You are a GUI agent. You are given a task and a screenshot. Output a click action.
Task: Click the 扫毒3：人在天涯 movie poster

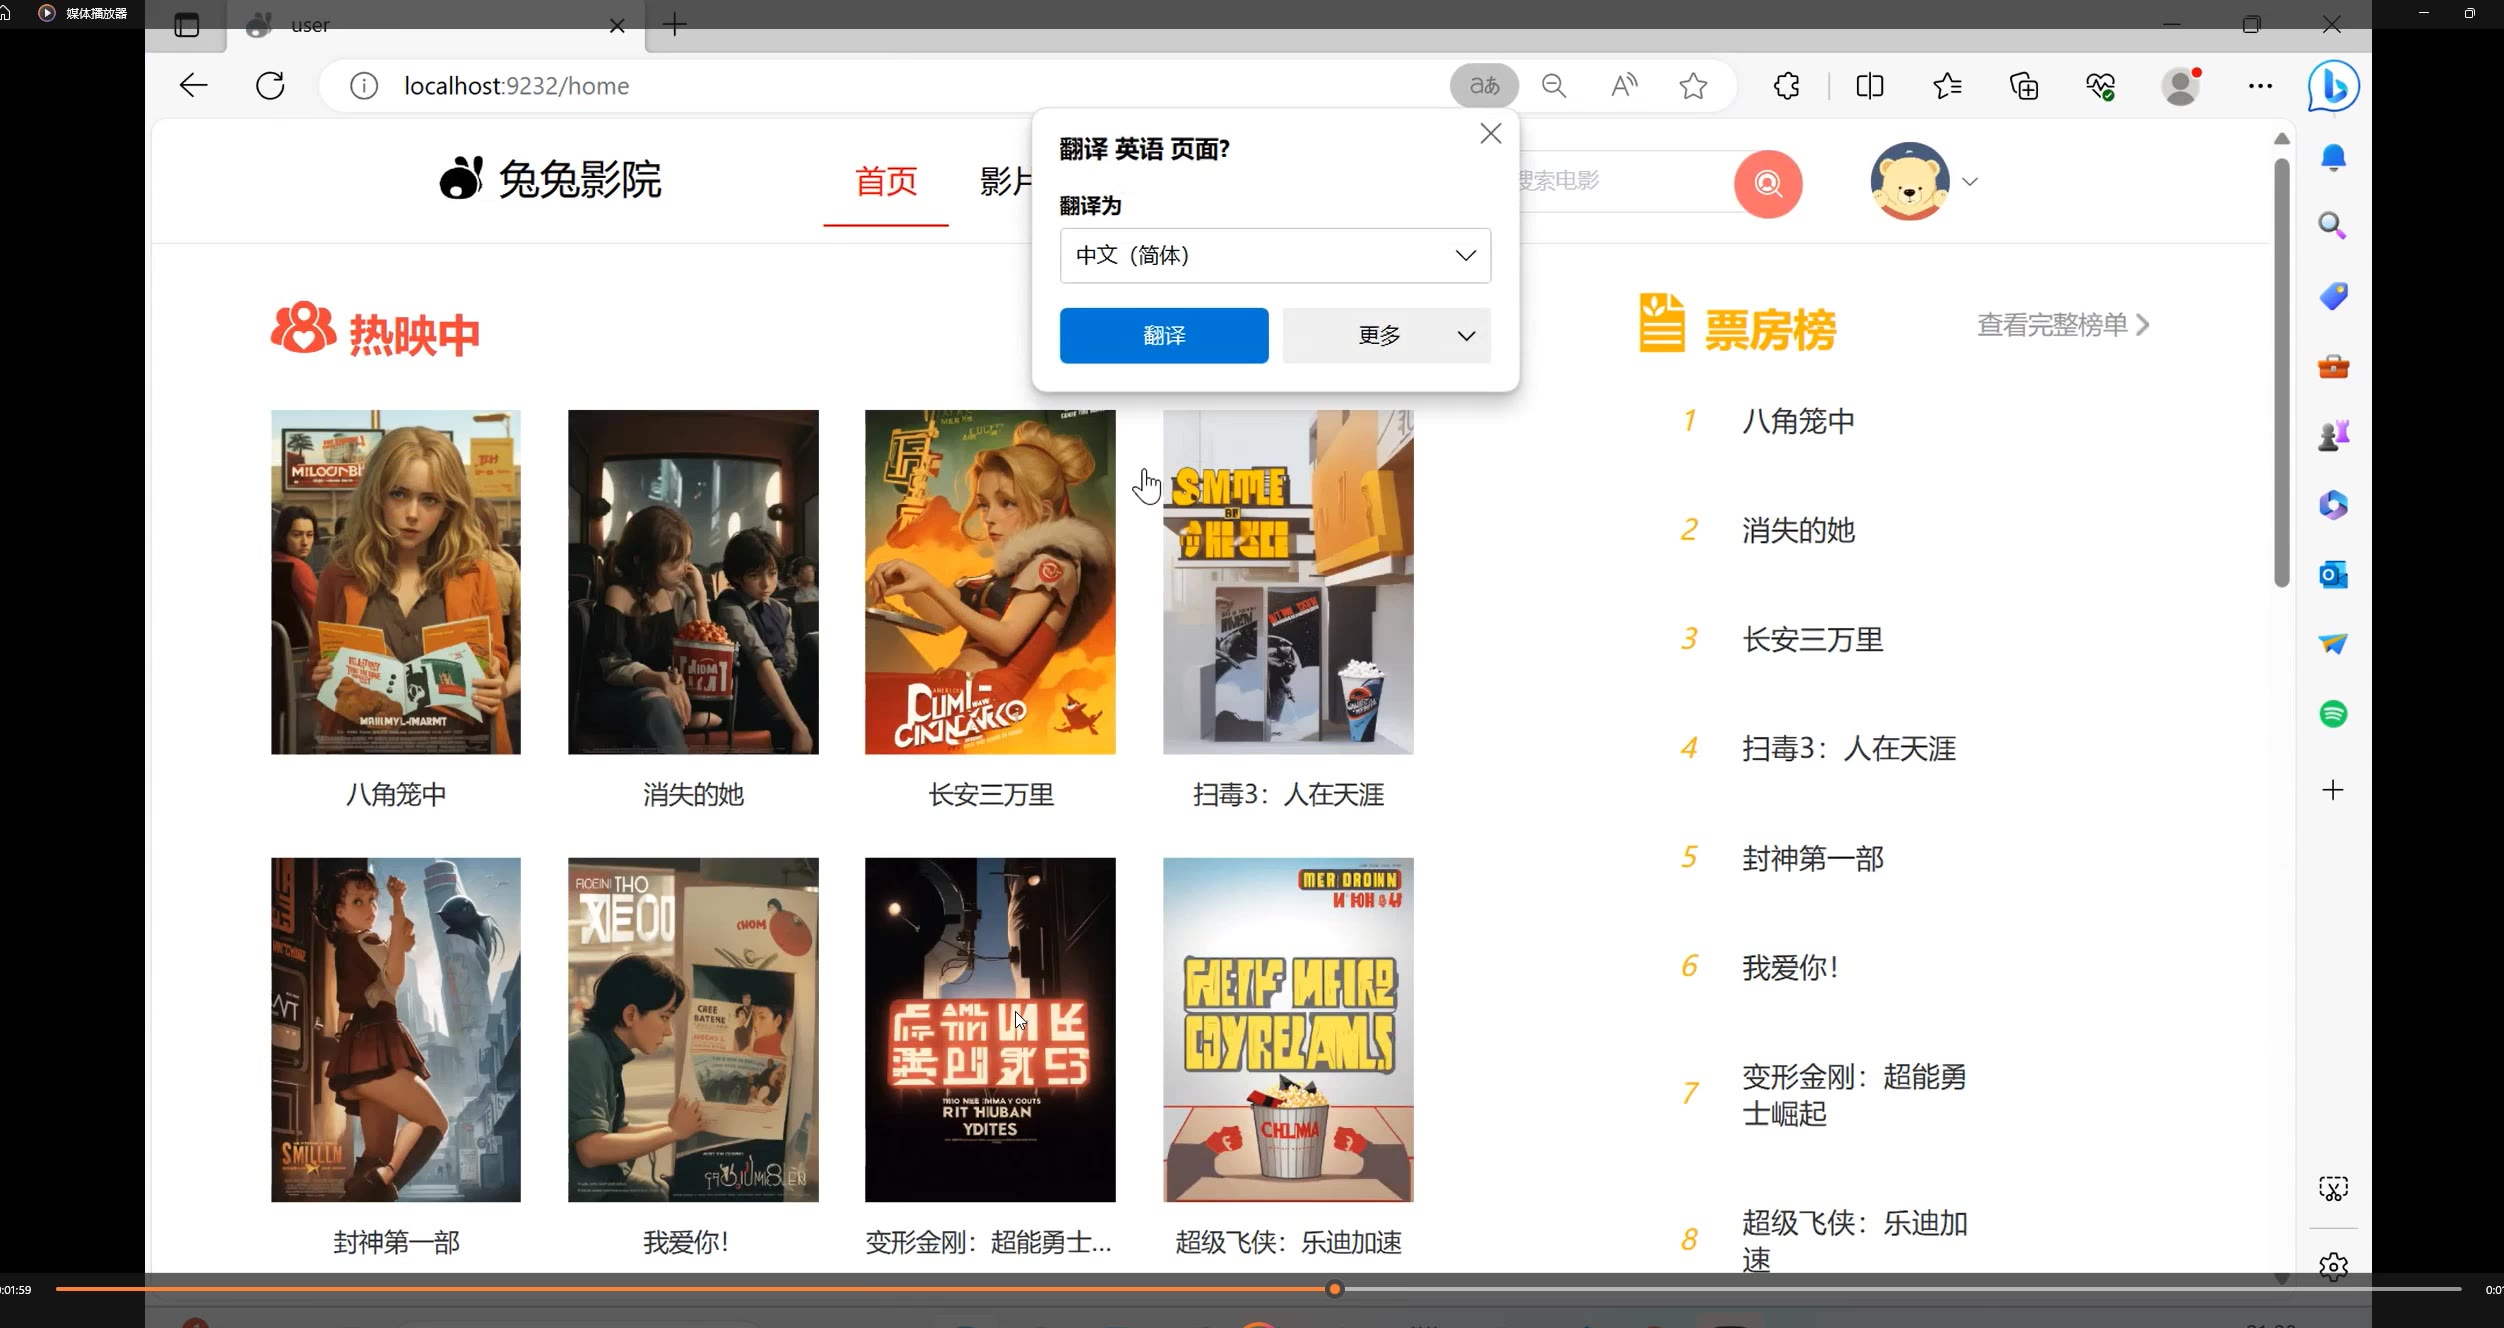(1288, 582)
